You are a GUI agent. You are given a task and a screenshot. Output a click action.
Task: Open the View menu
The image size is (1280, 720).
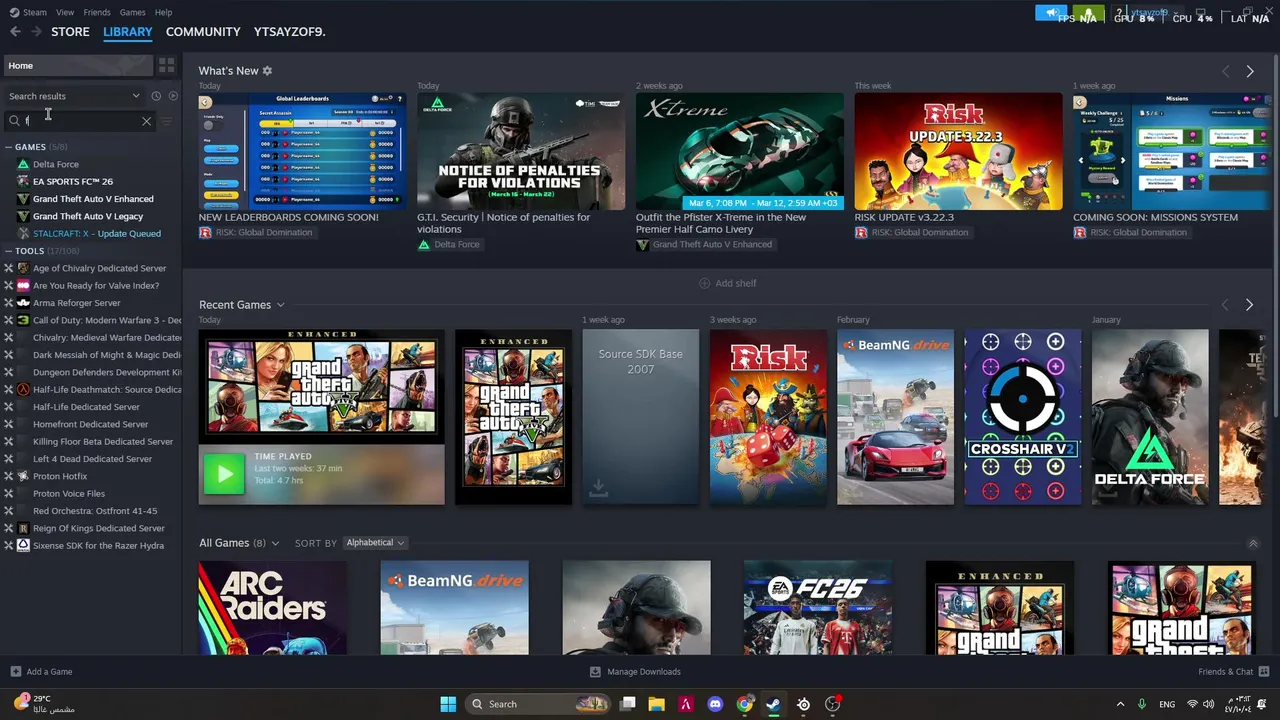click(65, 12)
